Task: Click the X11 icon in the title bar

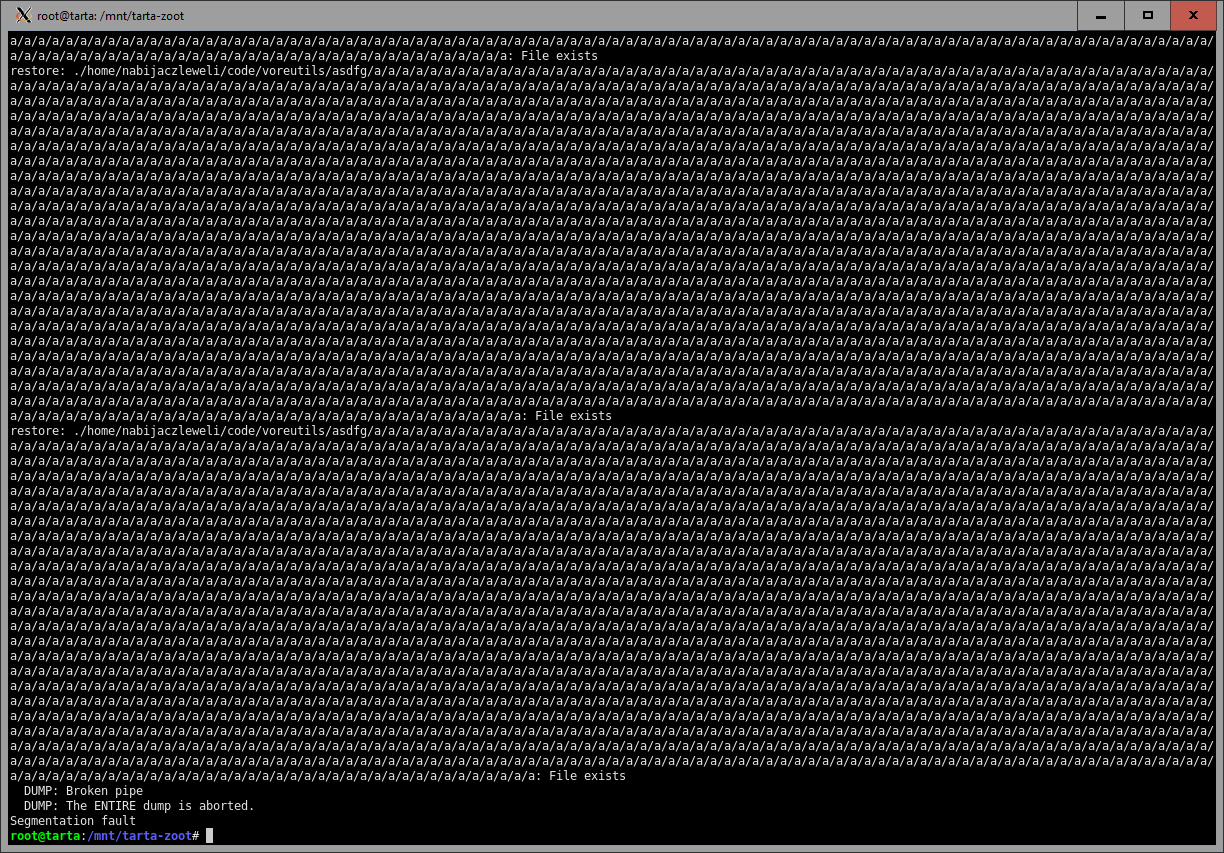Action: [x=24, y=15]
